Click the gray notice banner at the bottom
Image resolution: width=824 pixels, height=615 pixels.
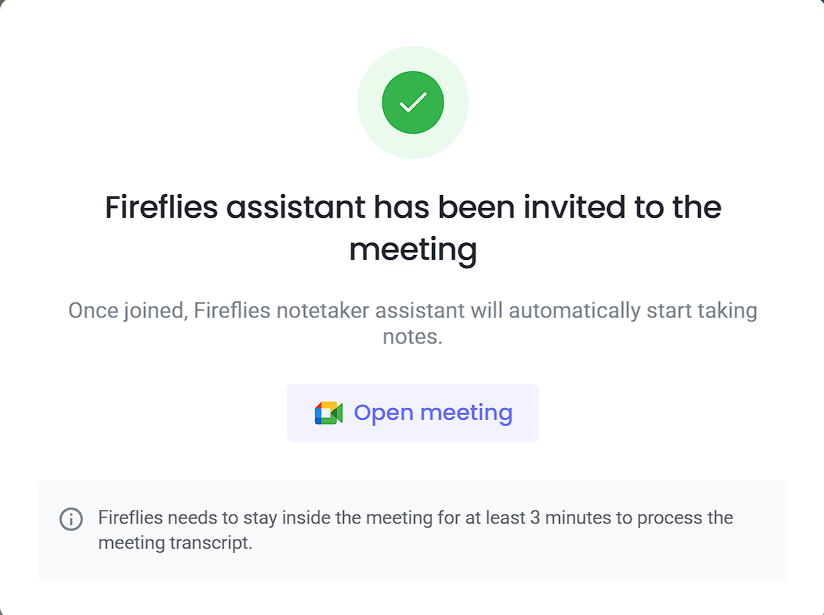413,530
